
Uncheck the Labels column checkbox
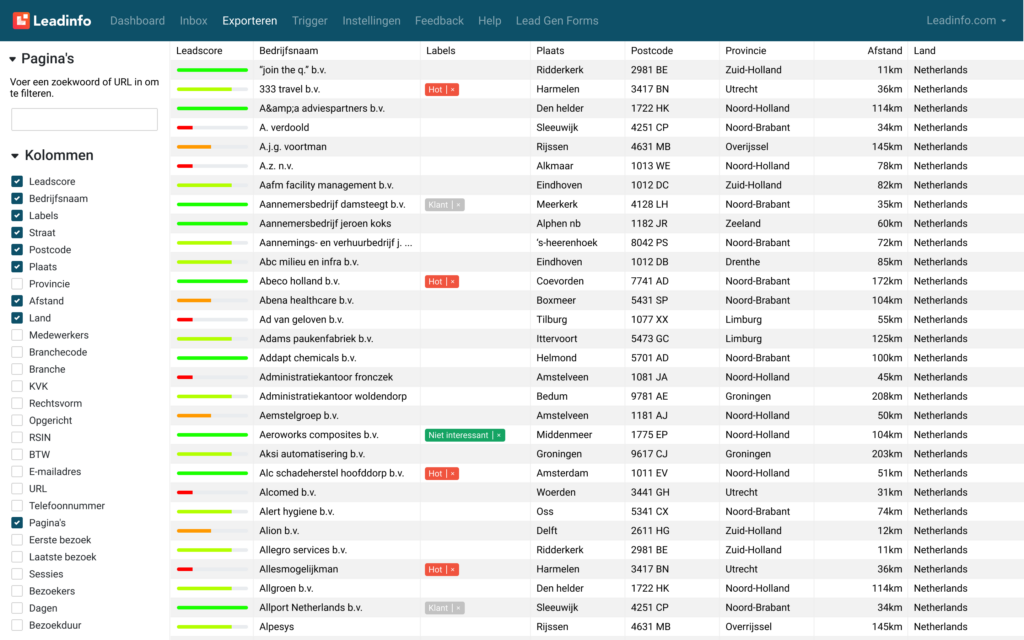[17, 216]
